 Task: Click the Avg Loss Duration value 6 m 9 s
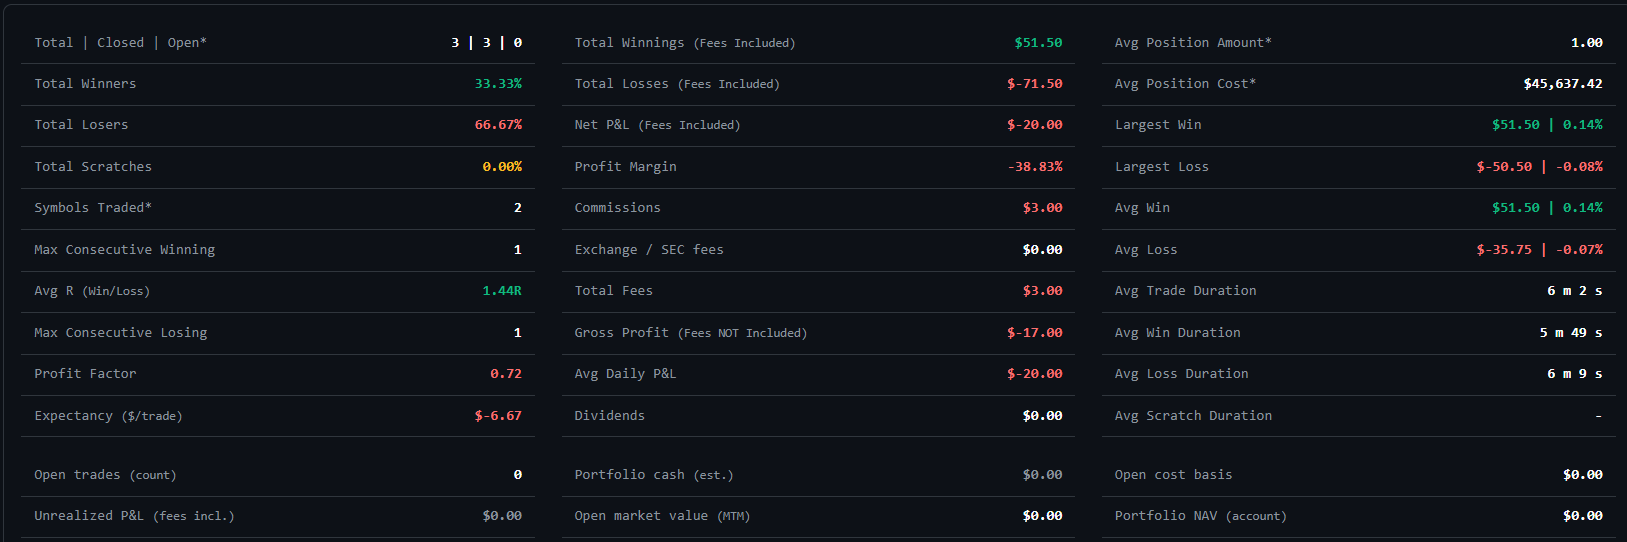pyautogui.click(x=1575, y=374)
